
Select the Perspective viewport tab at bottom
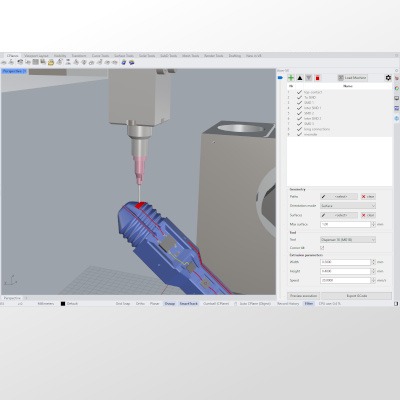point(12,298)
